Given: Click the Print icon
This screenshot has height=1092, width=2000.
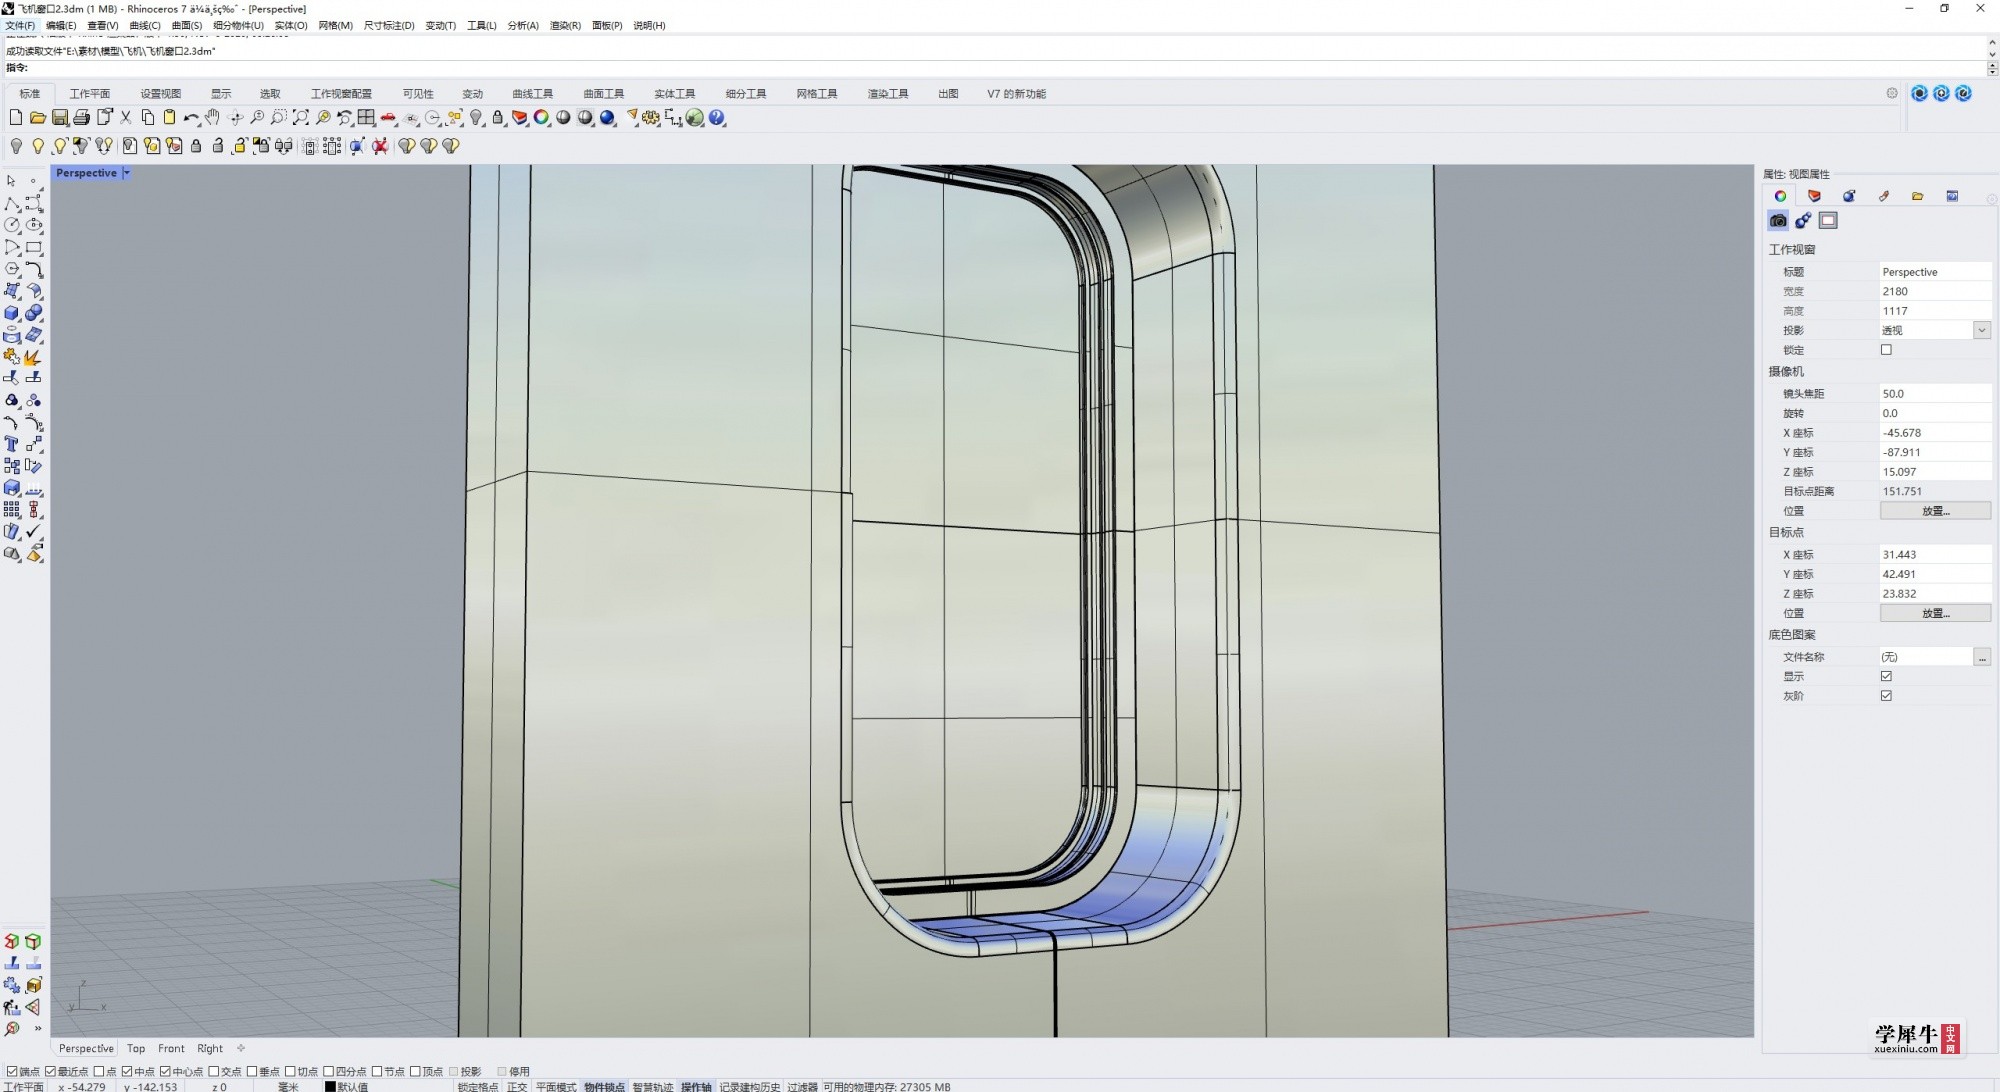Looking at the screenshot, I should pyautogui.click(x=82, y=118).
